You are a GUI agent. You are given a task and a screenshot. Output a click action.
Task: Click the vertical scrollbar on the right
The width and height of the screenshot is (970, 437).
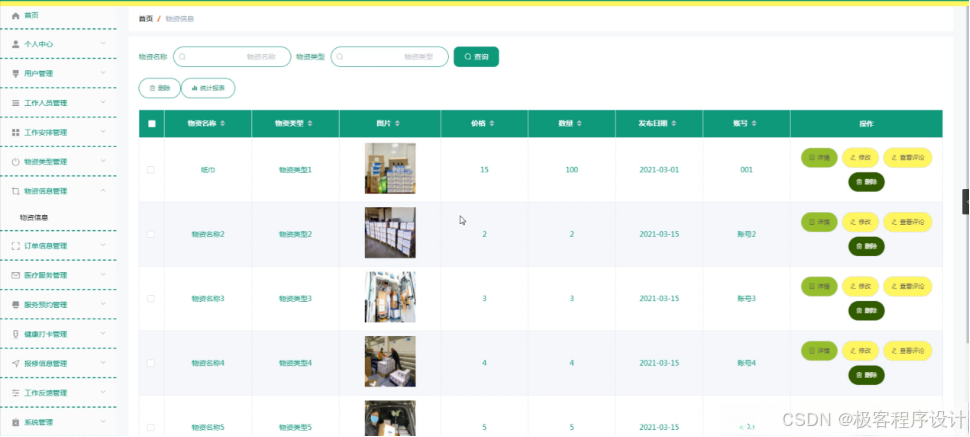point(966,173)
